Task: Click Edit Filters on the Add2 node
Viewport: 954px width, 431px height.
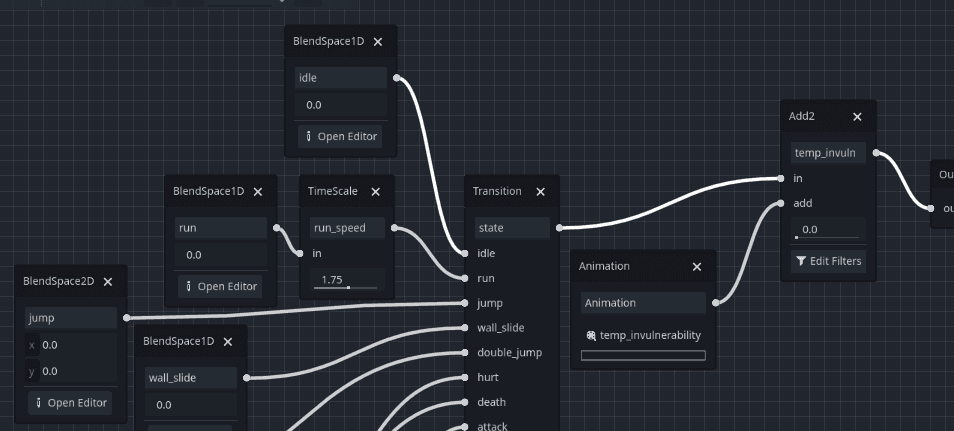Action: pos(828,261)
